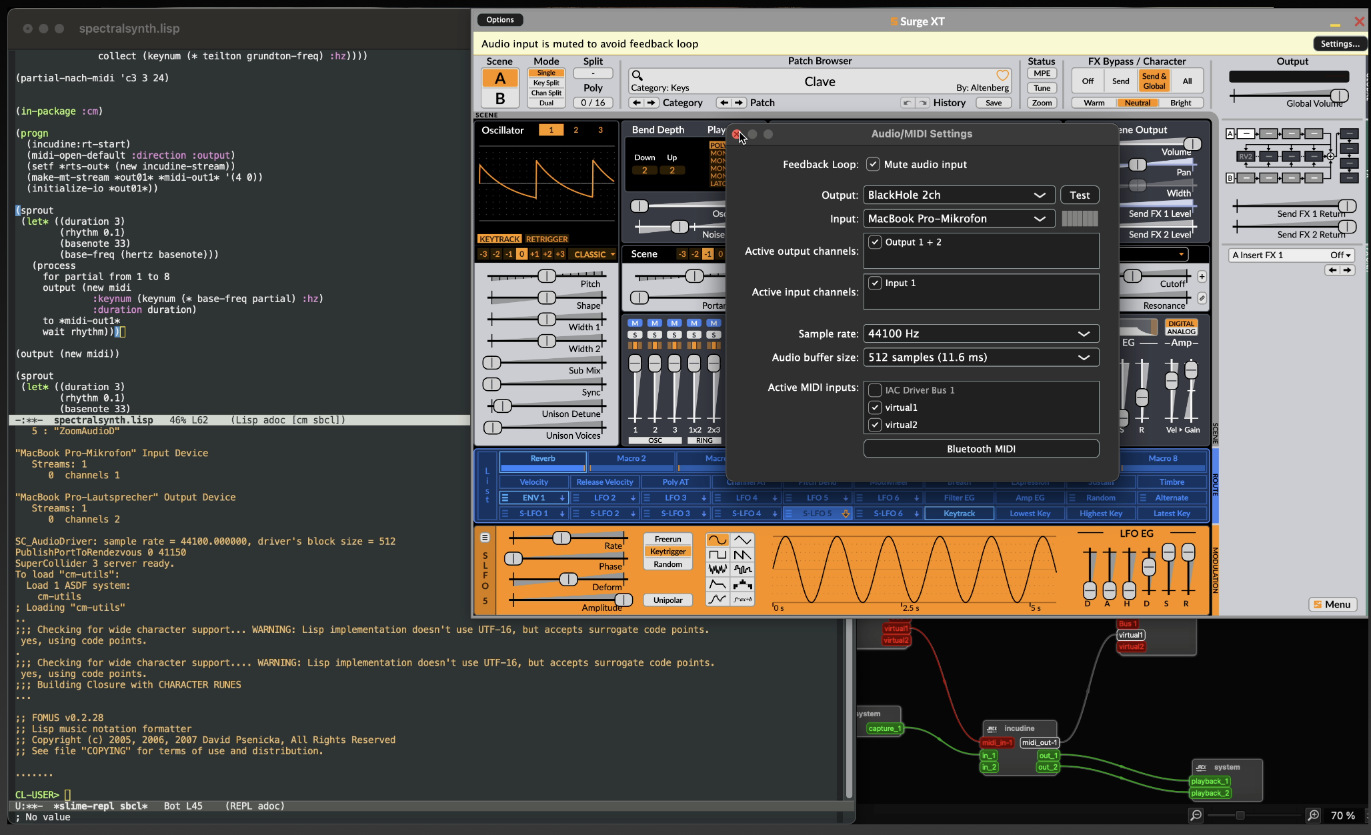This screenshot has height=835, width=1371.
Task: Select the formula LFO shape
Action: point(741,599)
